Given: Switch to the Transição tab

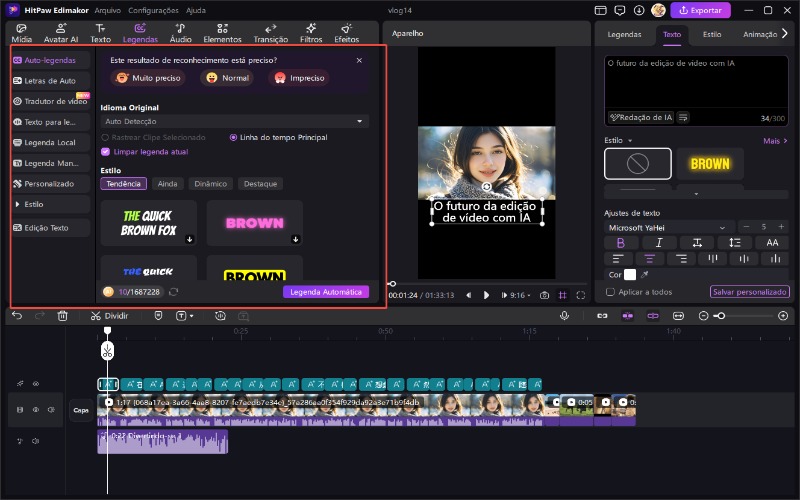Looking at the screenshot, I should pos(270,33).
